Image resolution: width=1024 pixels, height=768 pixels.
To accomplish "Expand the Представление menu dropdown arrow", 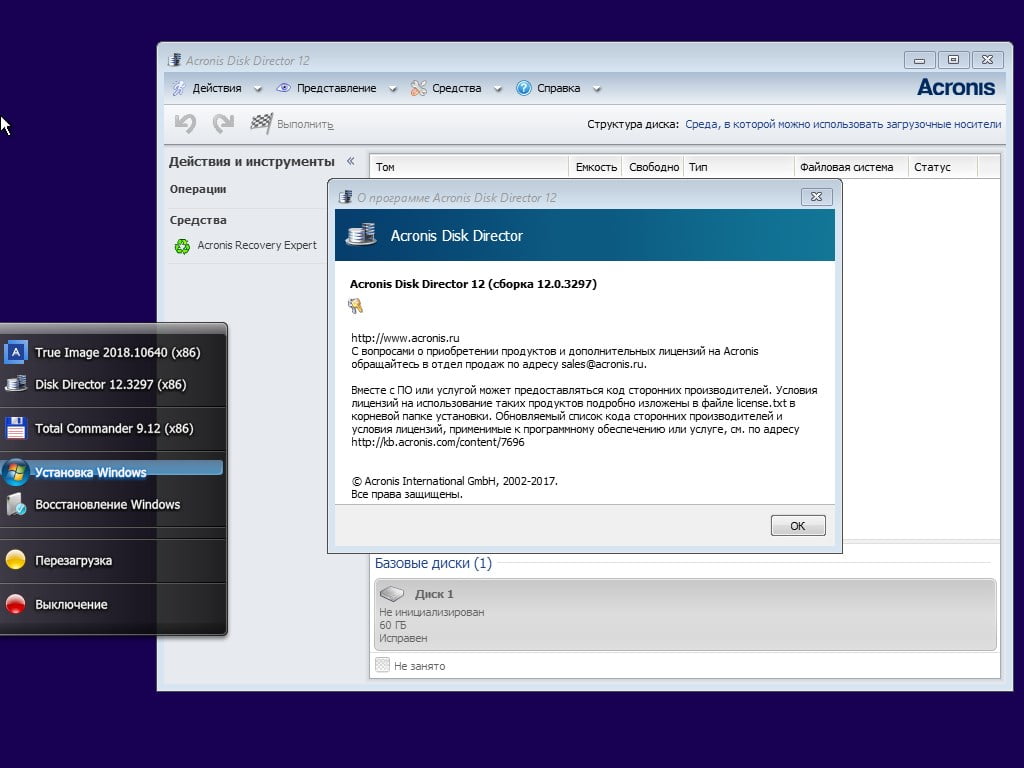I will click(x=392, y=89).
